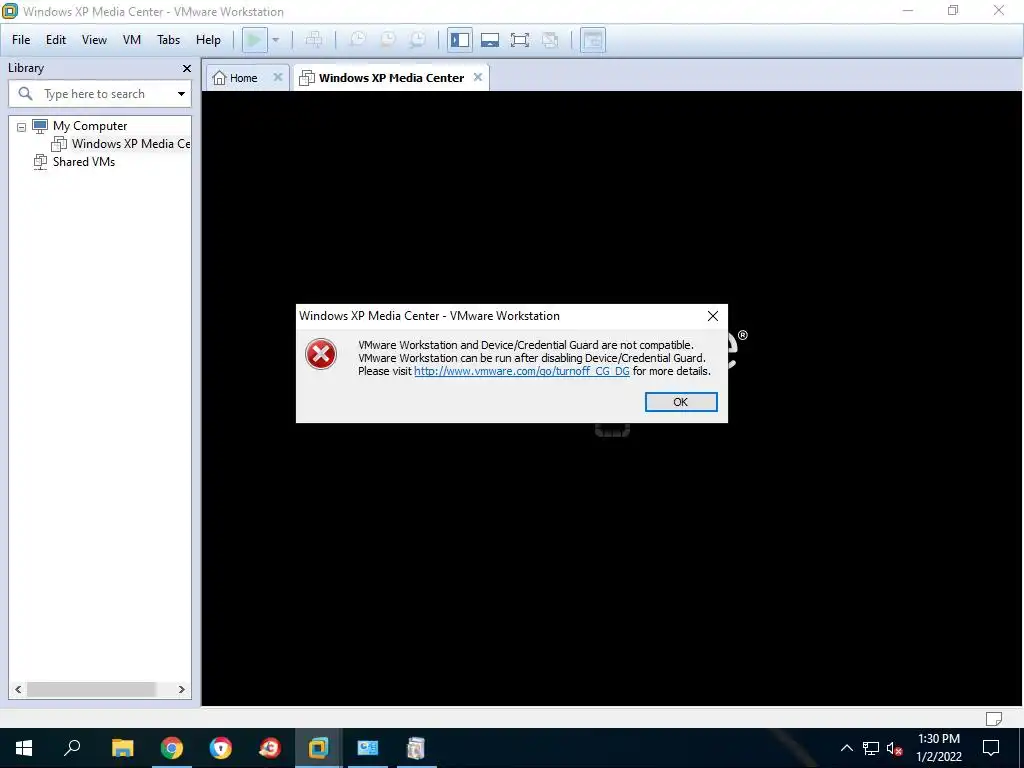Viewport: 1024px width, 768px height.
Task: Click the VMware icon in the title bar
Action: tap(10, 11)
